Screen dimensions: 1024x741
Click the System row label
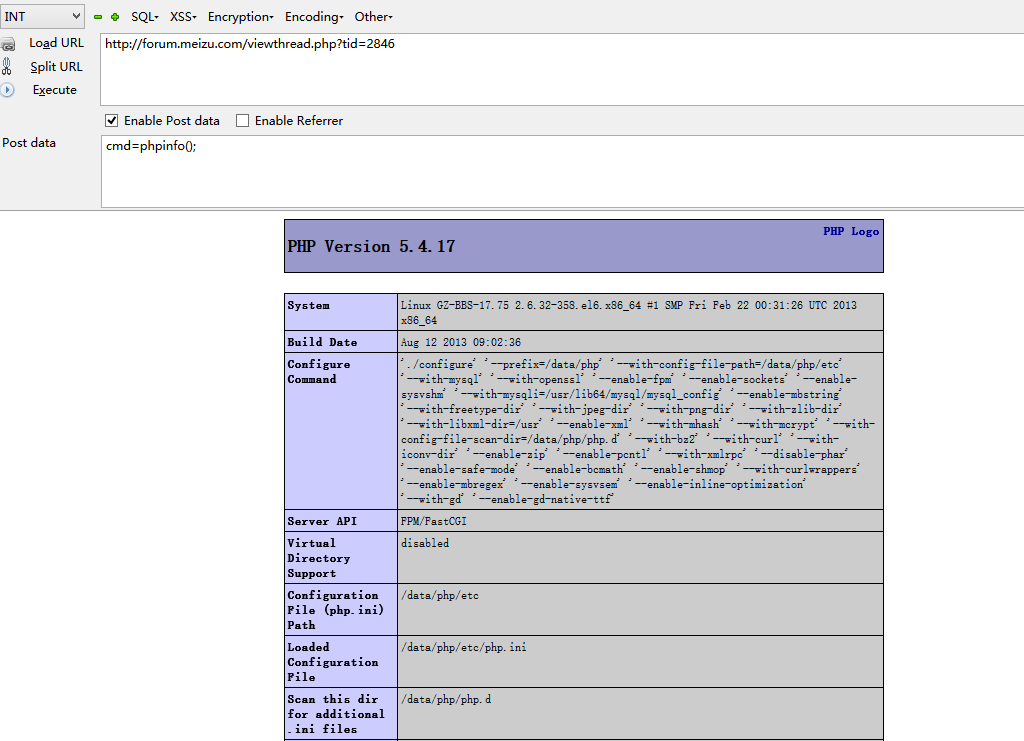coord(308,306)
